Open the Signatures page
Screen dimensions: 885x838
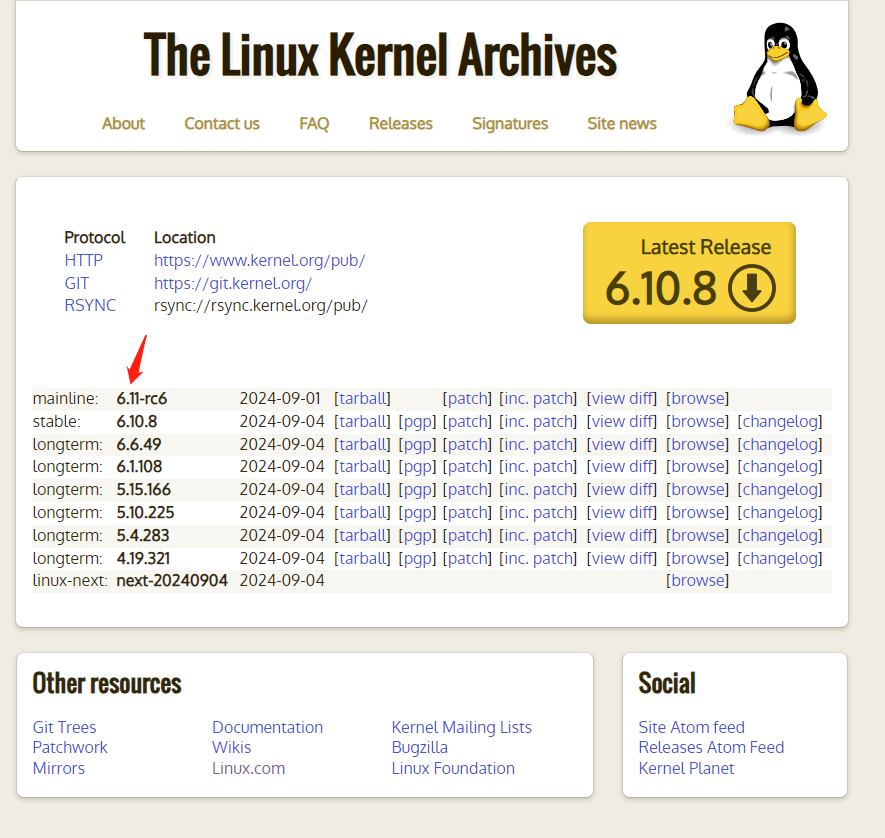510,124
